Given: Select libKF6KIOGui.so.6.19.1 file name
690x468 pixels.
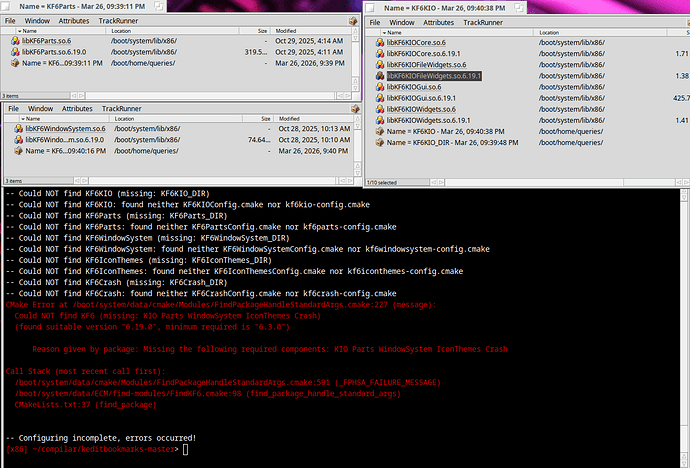Looking at the screenshot, I should (x=421, y=98).
